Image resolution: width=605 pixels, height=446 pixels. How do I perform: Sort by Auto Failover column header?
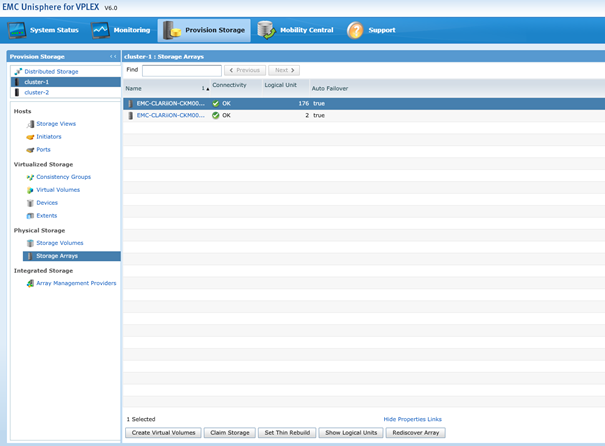coord(330,88)
